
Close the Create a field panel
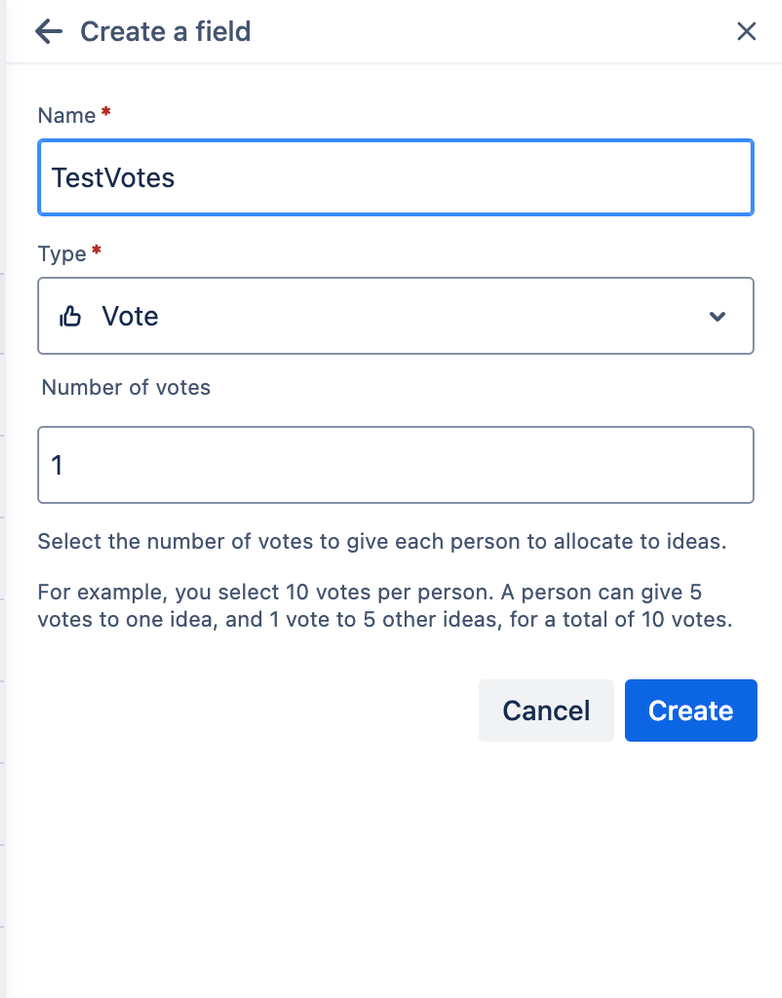pos(746,32)
